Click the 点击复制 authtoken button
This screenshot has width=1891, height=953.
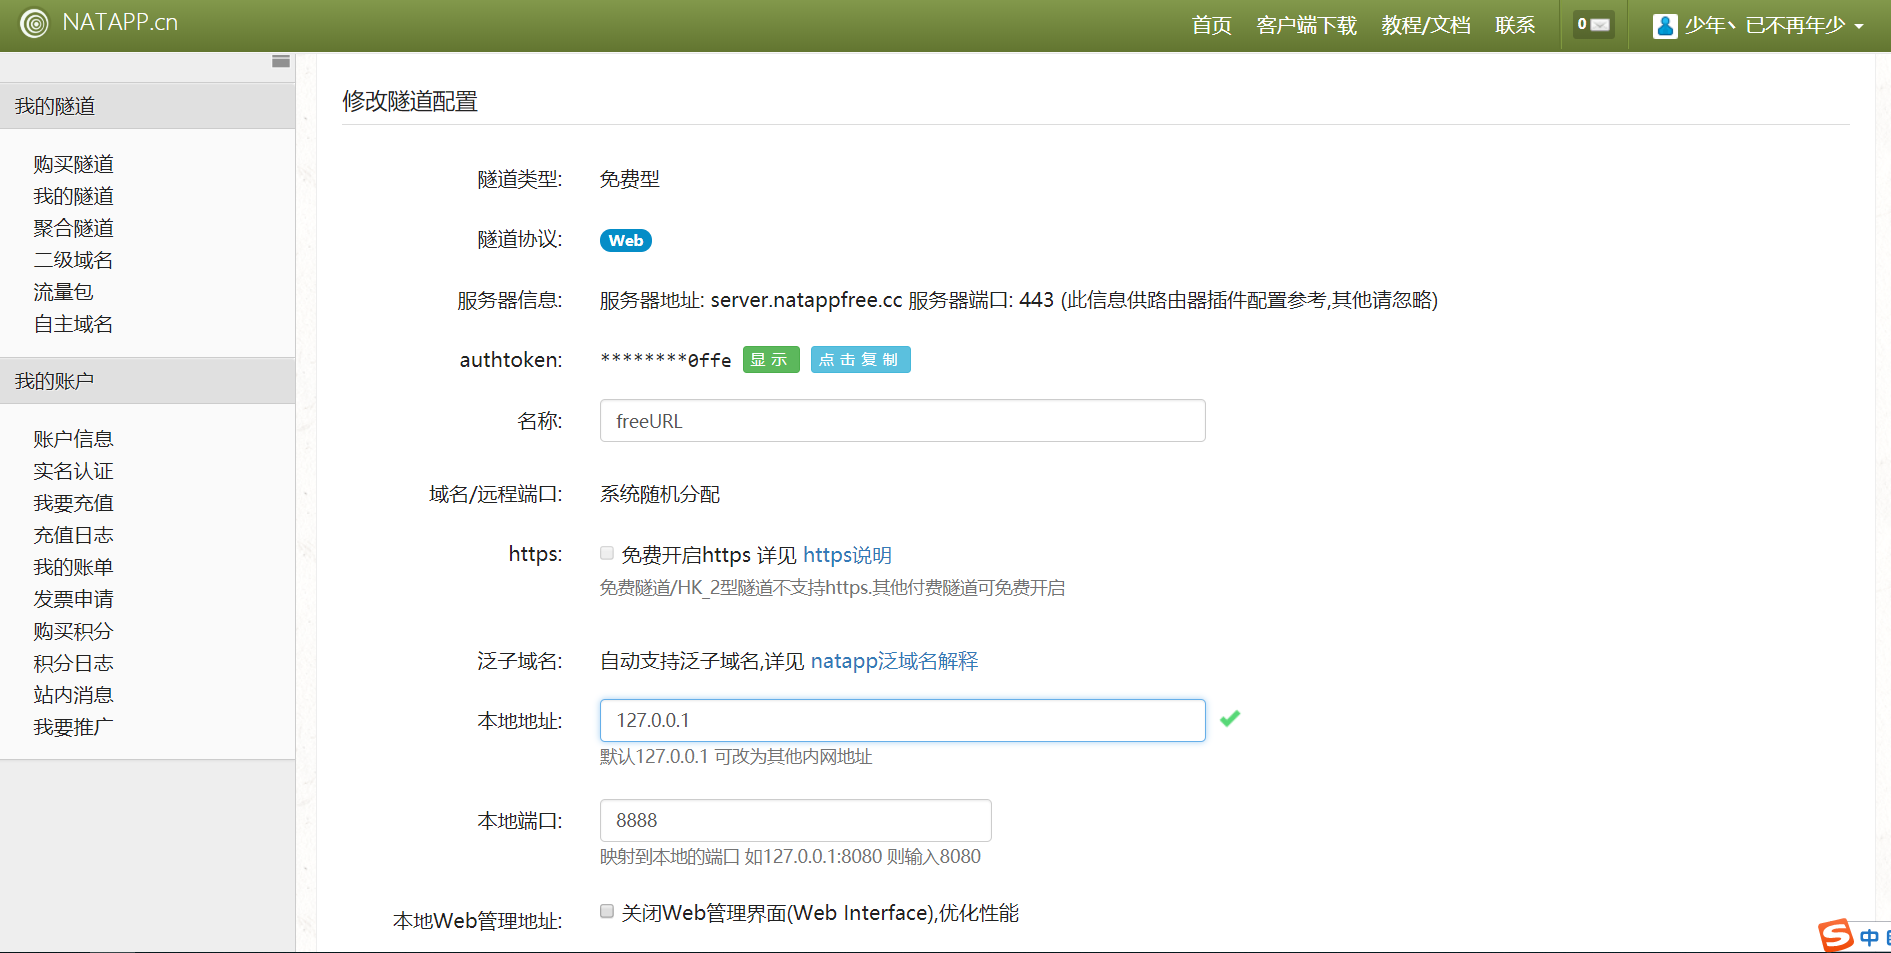(860, 359)
